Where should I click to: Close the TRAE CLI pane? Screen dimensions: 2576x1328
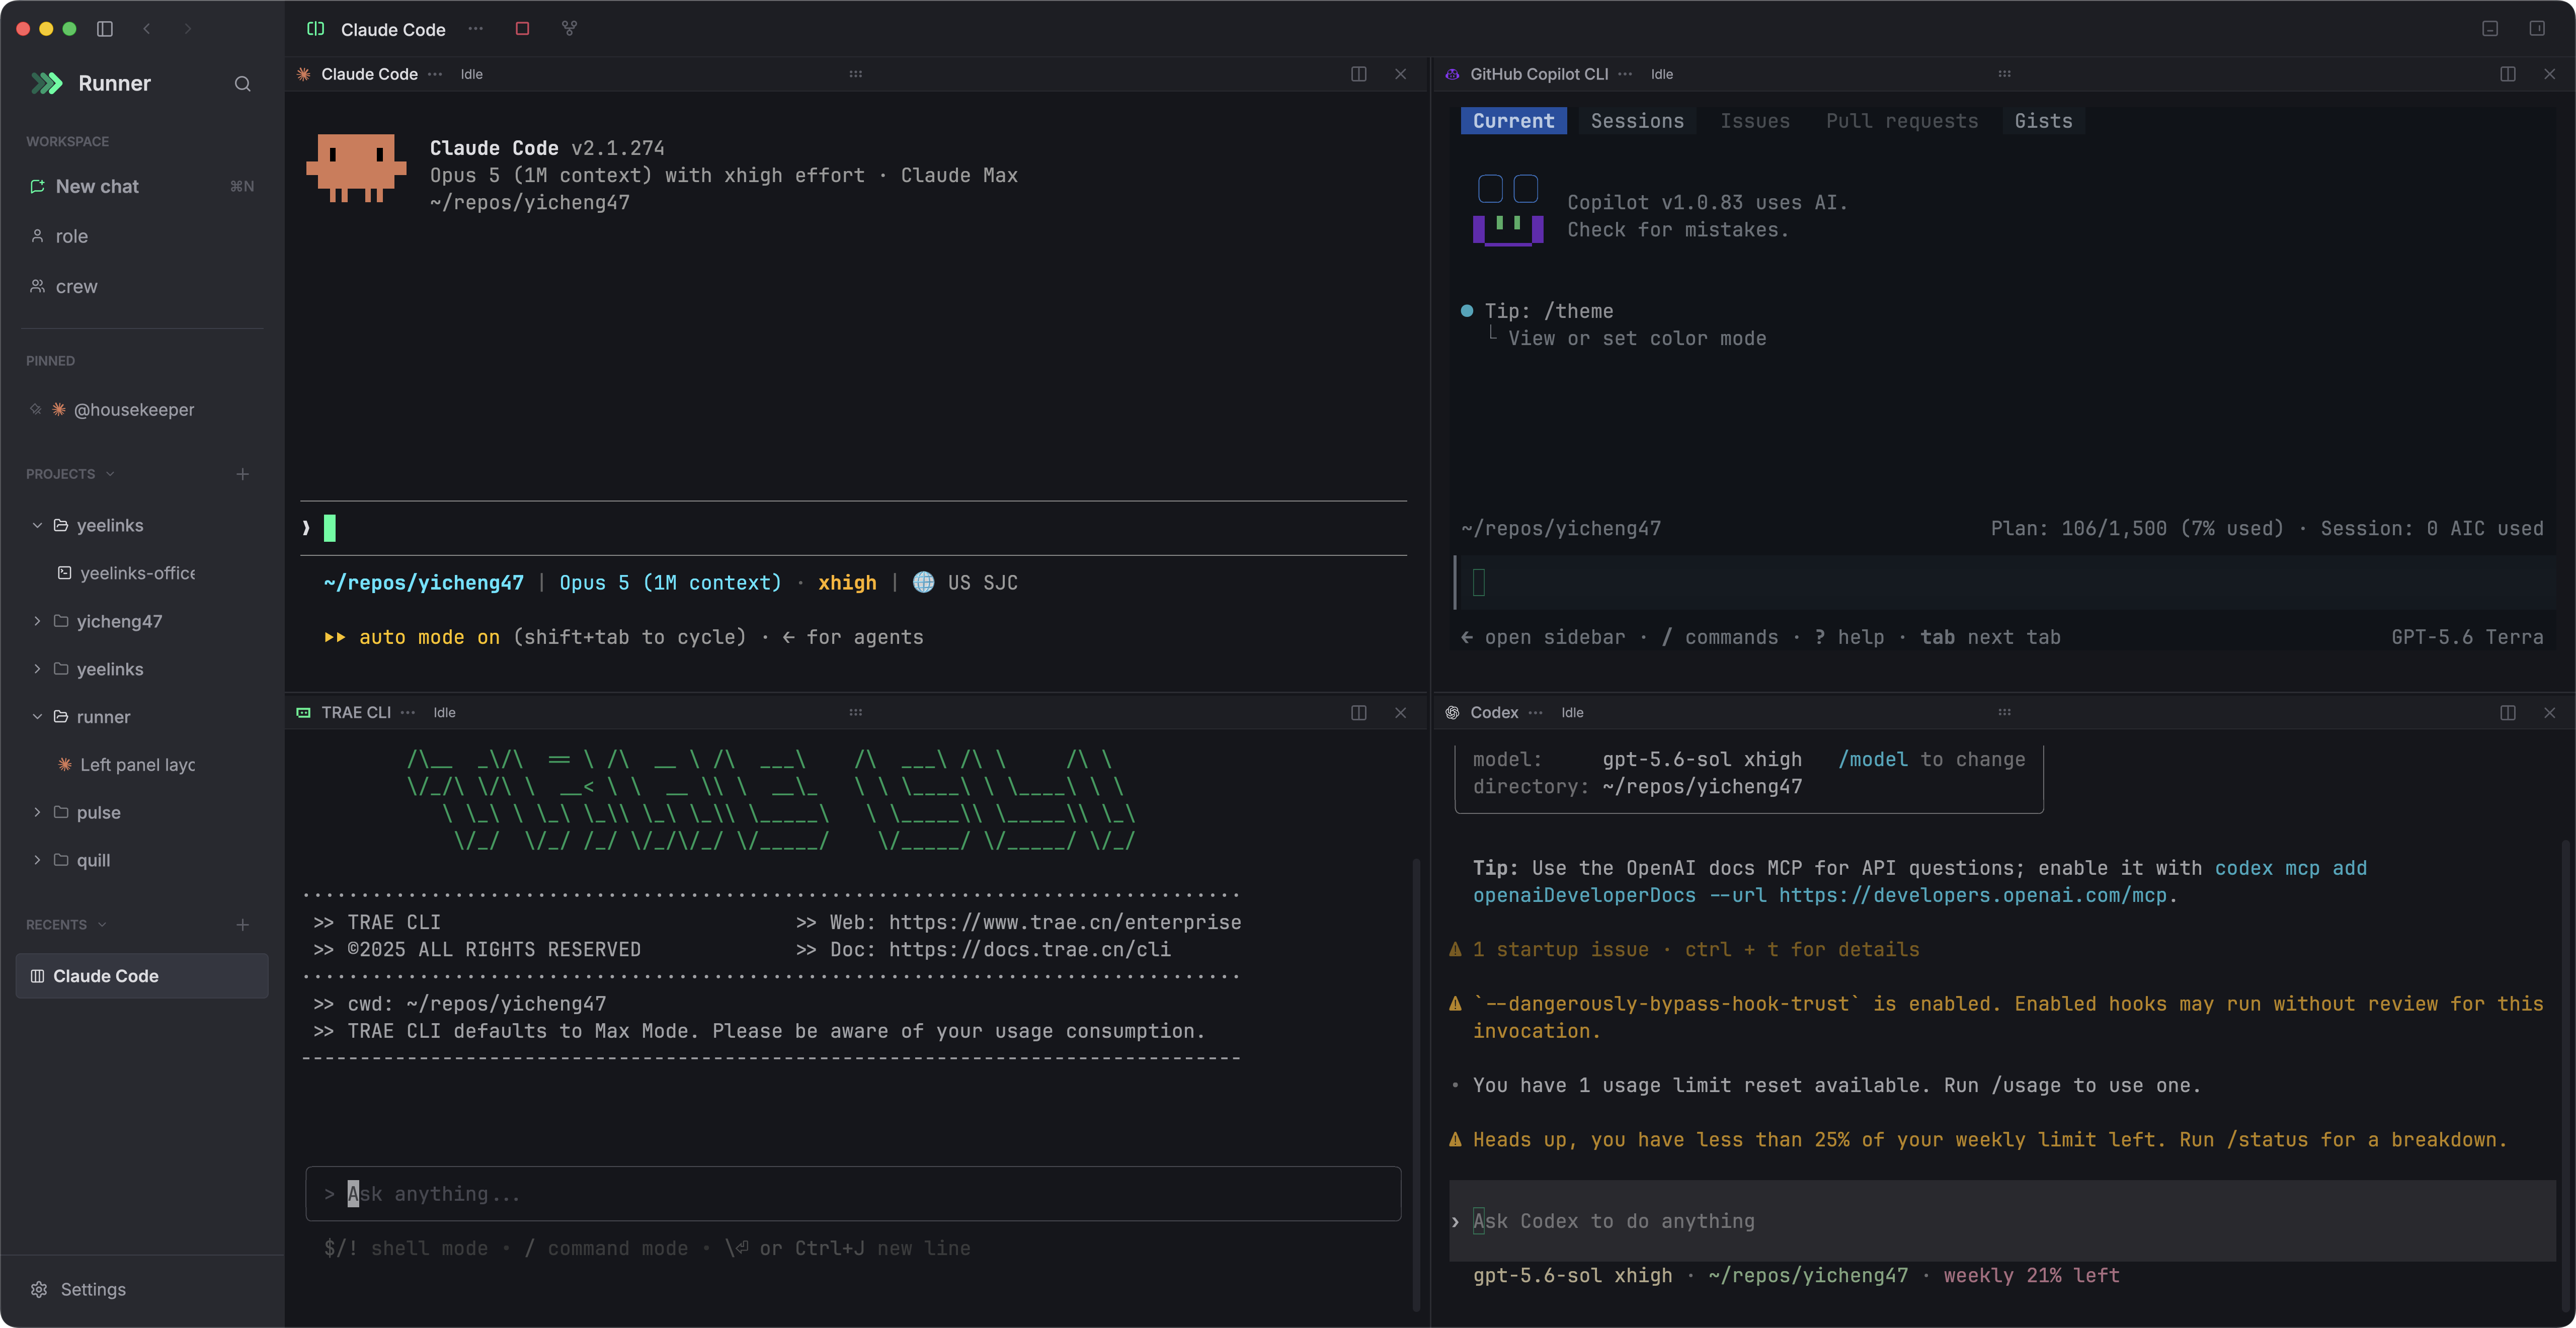[x=1400, y=713]
